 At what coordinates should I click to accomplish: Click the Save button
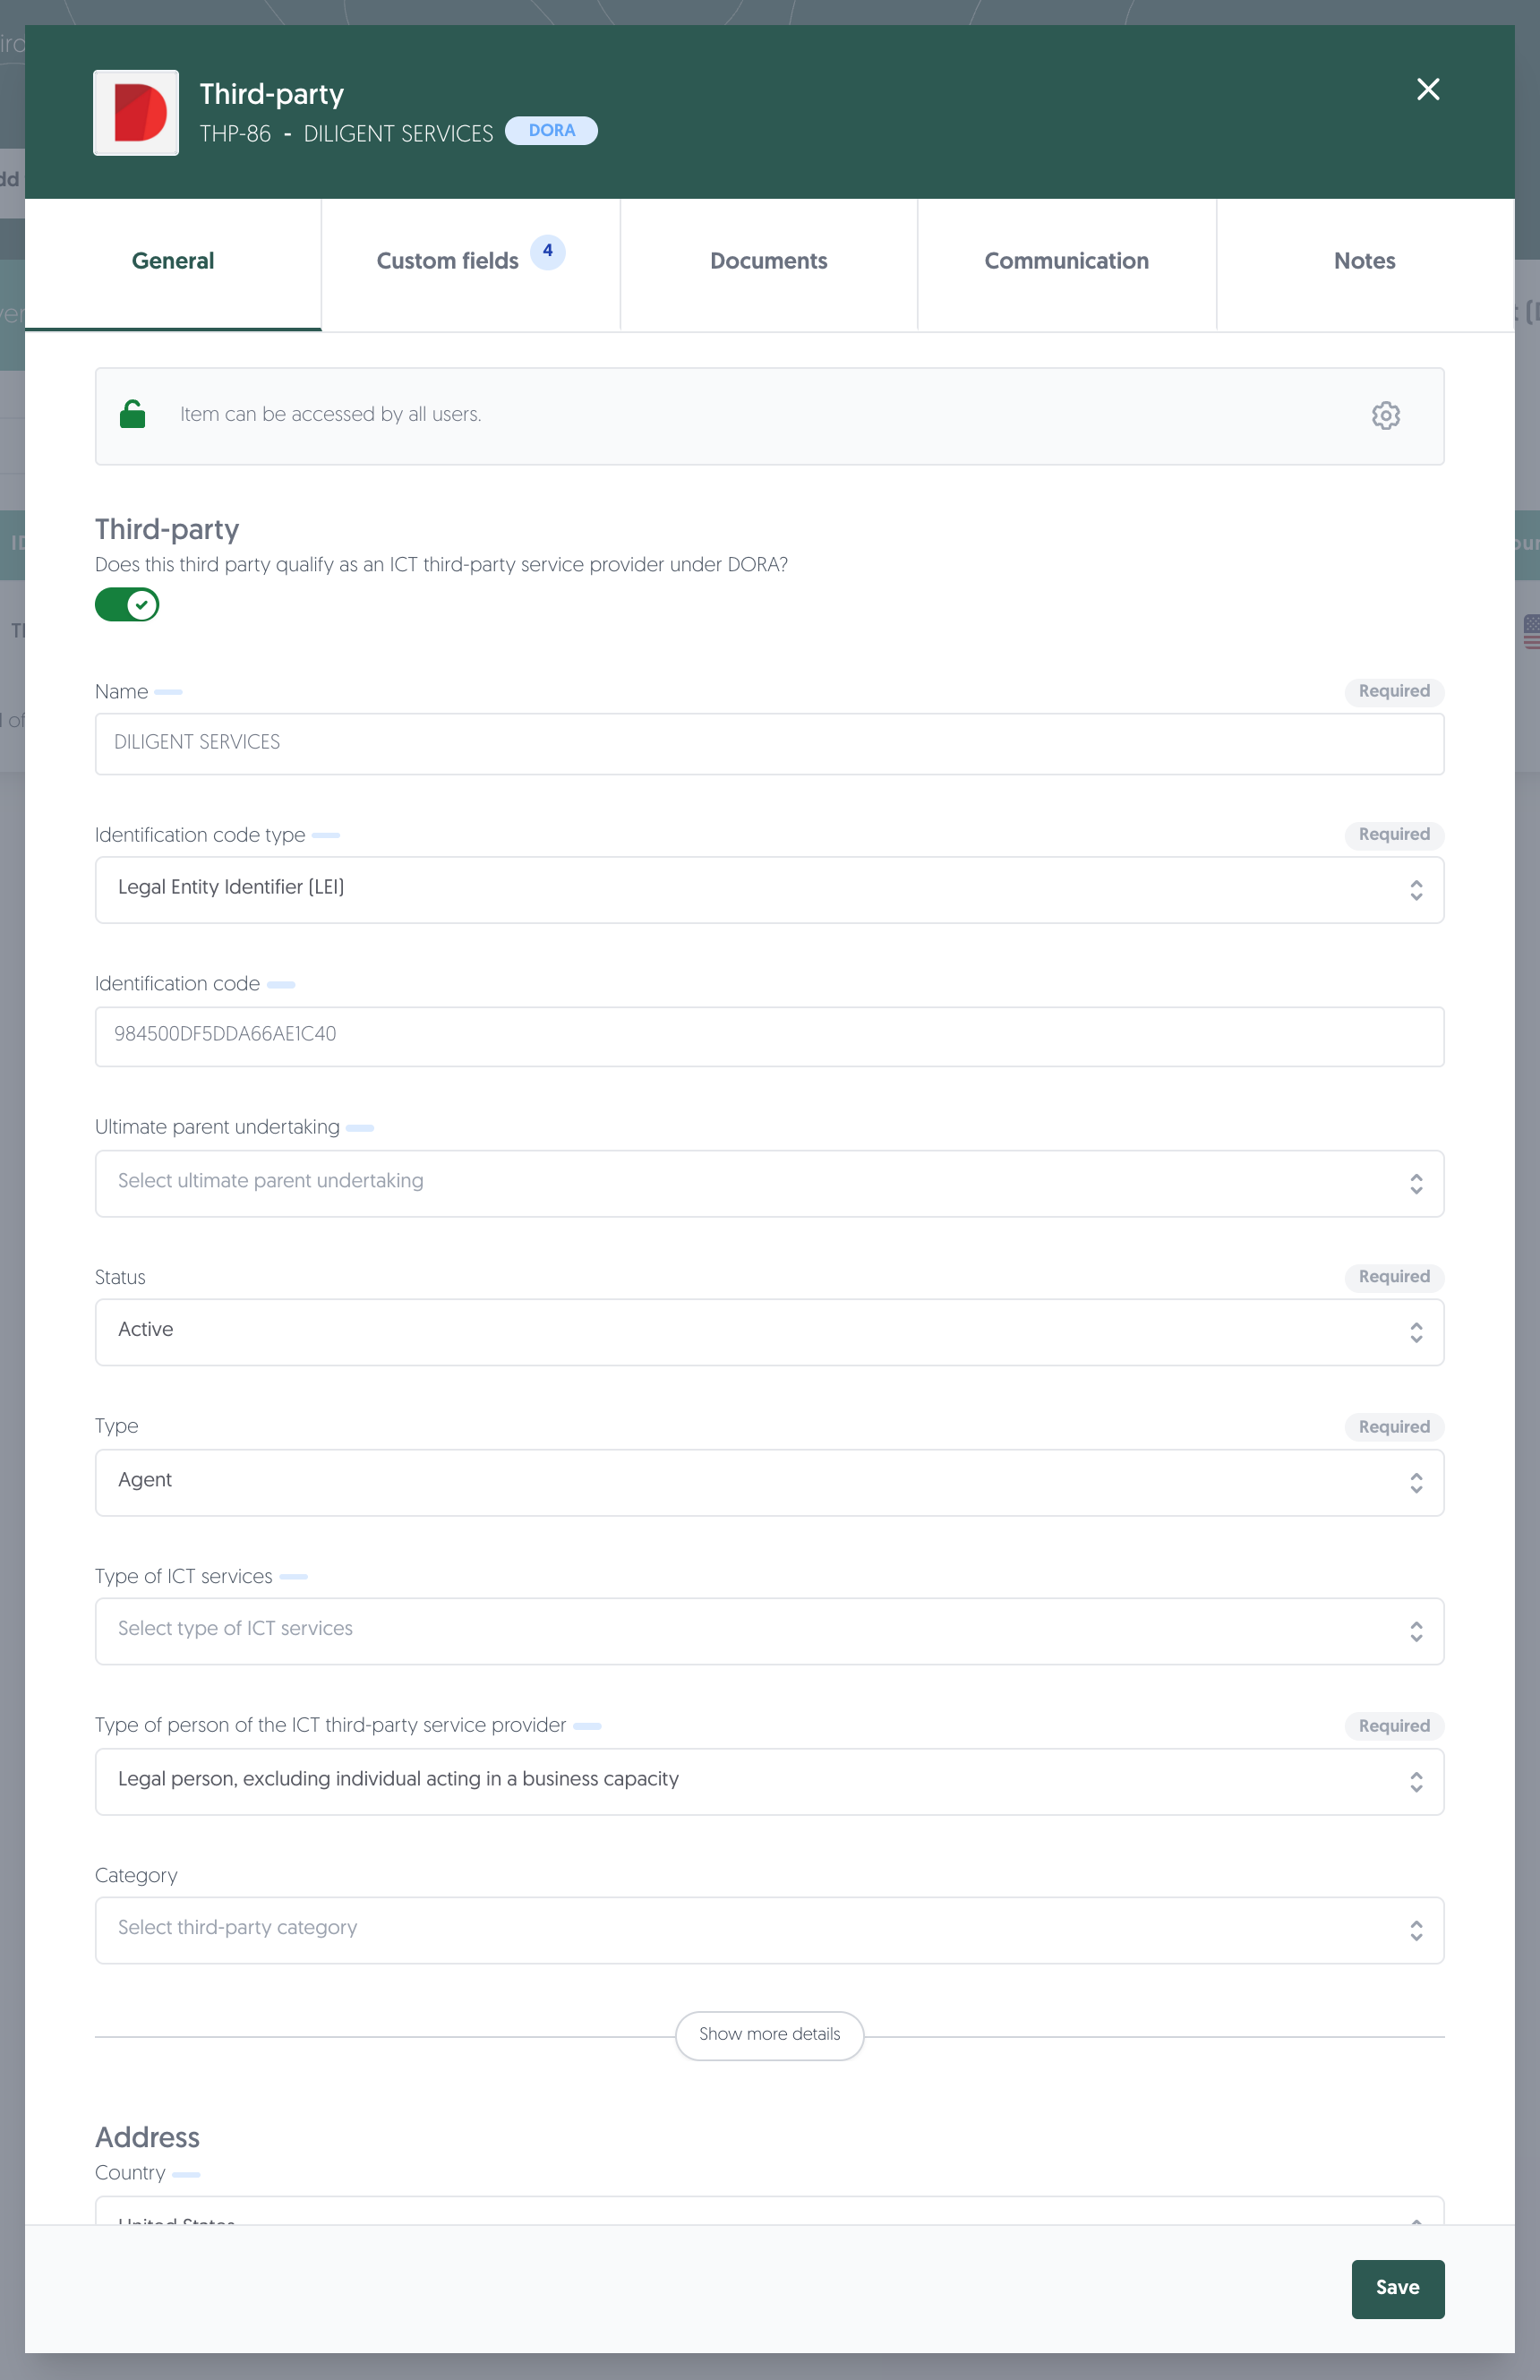coord(1397,2289)
